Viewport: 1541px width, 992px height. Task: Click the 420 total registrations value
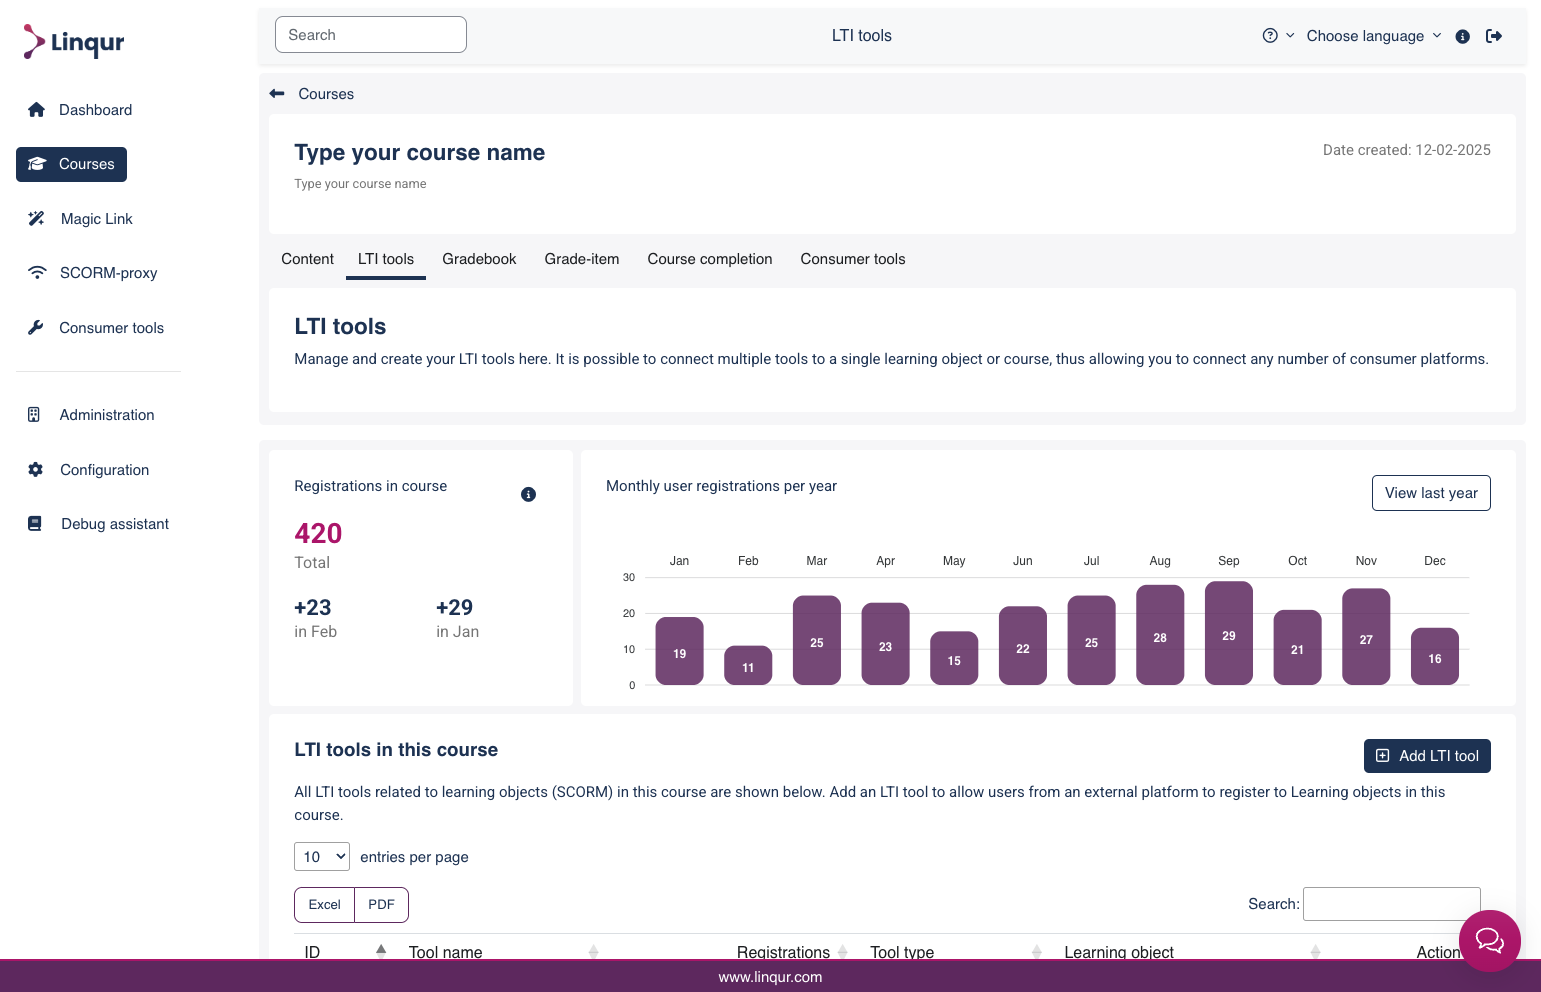point(318,534)
